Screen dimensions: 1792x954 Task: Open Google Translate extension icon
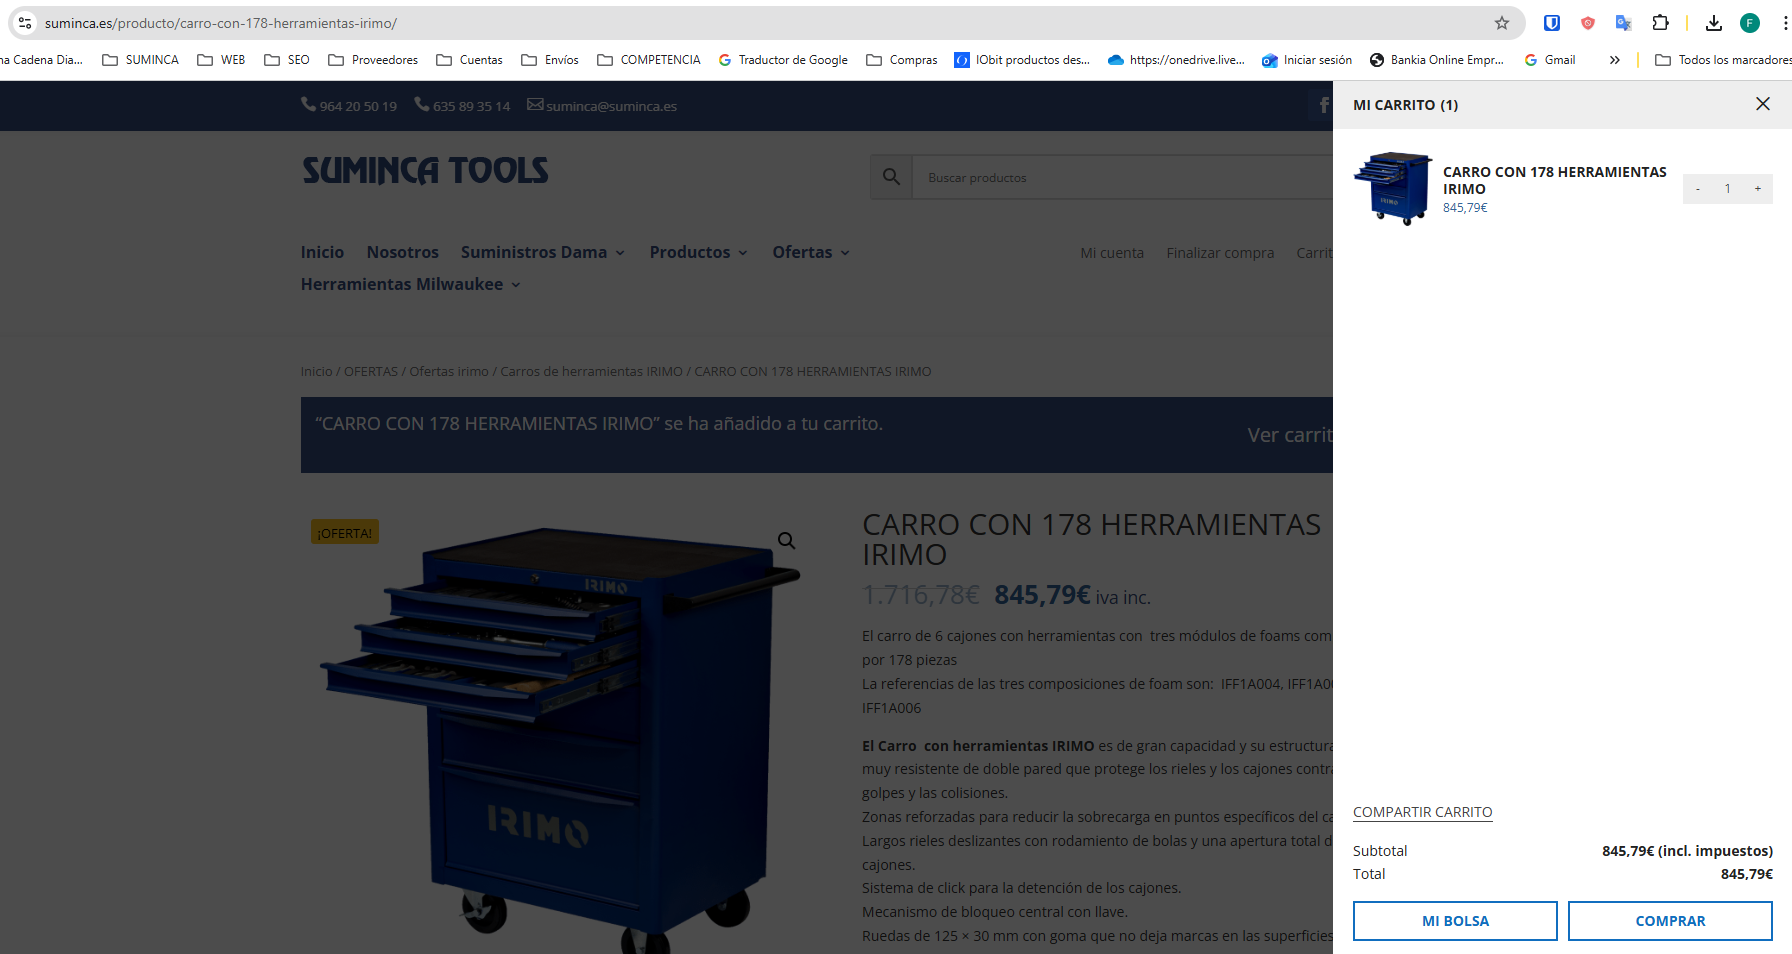1623,23
